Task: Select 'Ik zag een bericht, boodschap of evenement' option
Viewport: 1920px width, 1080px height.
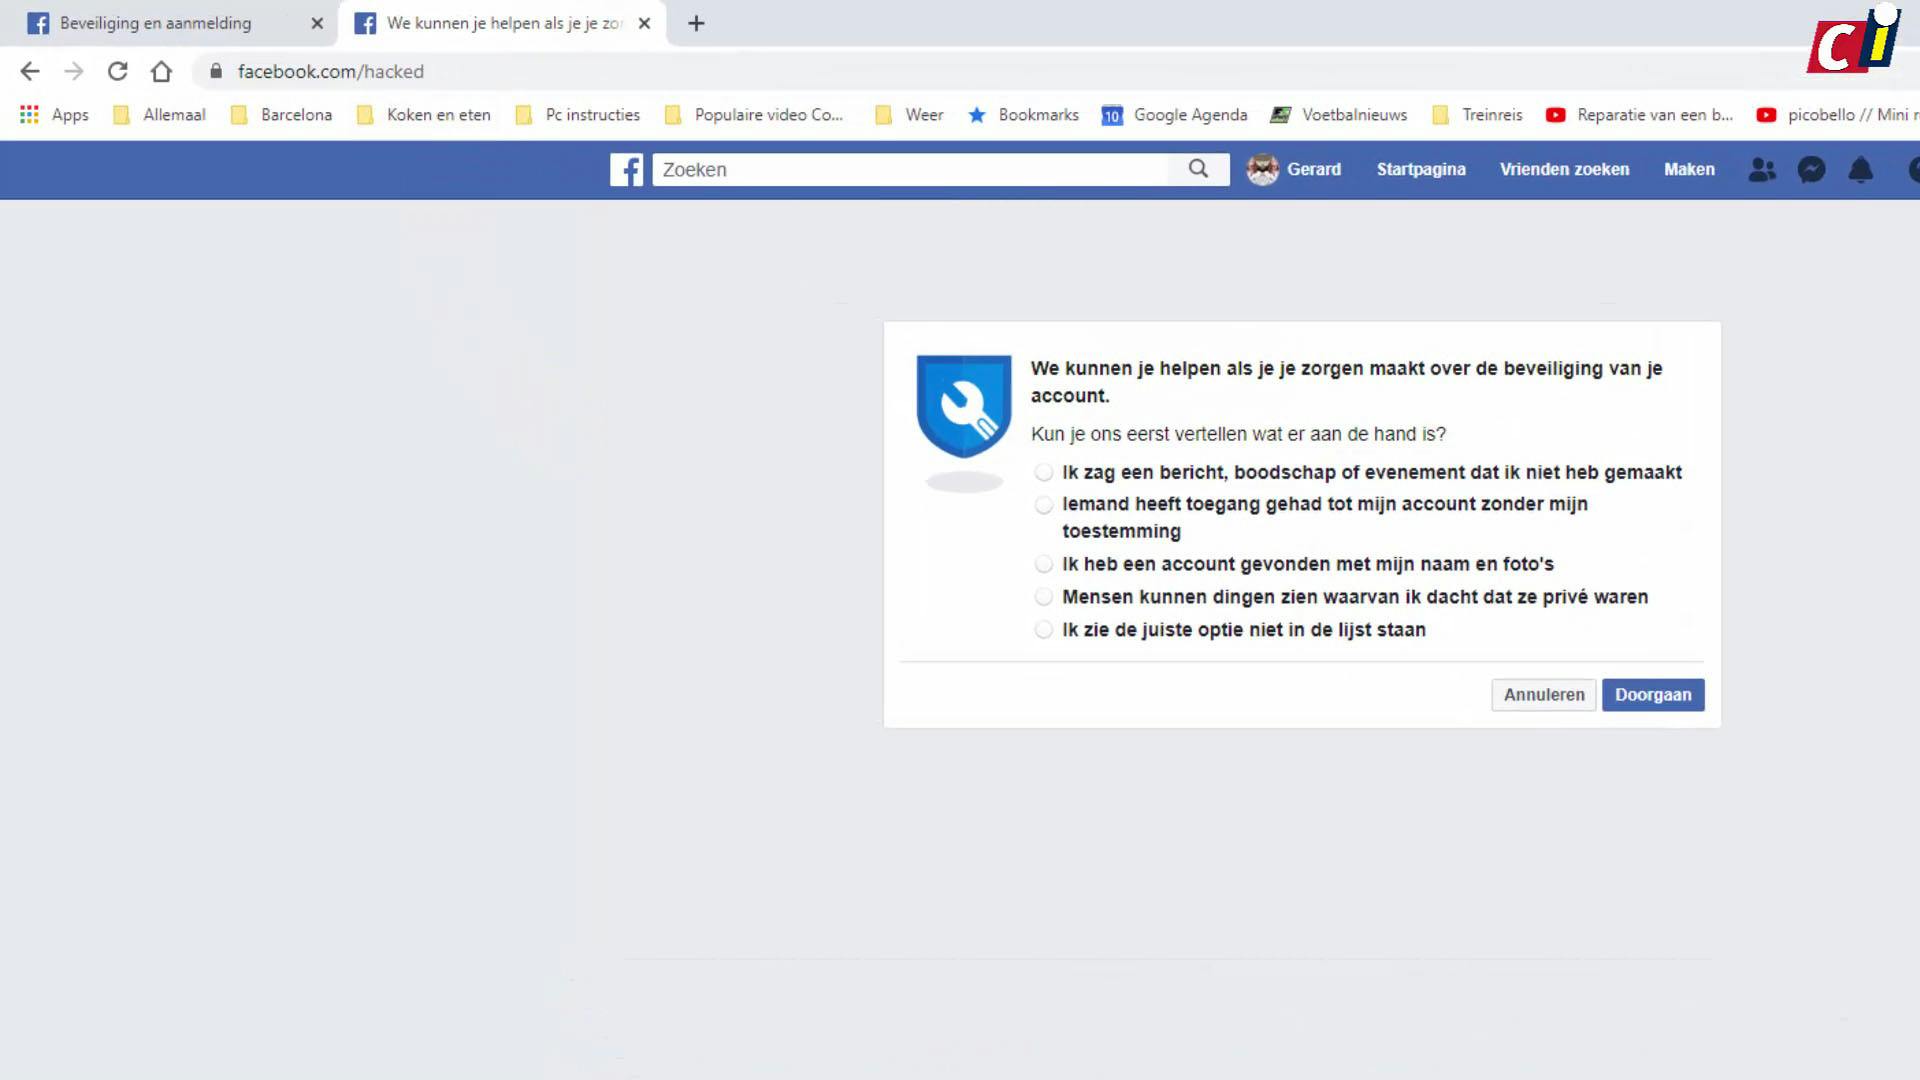Action: [x=1043, y=472]
